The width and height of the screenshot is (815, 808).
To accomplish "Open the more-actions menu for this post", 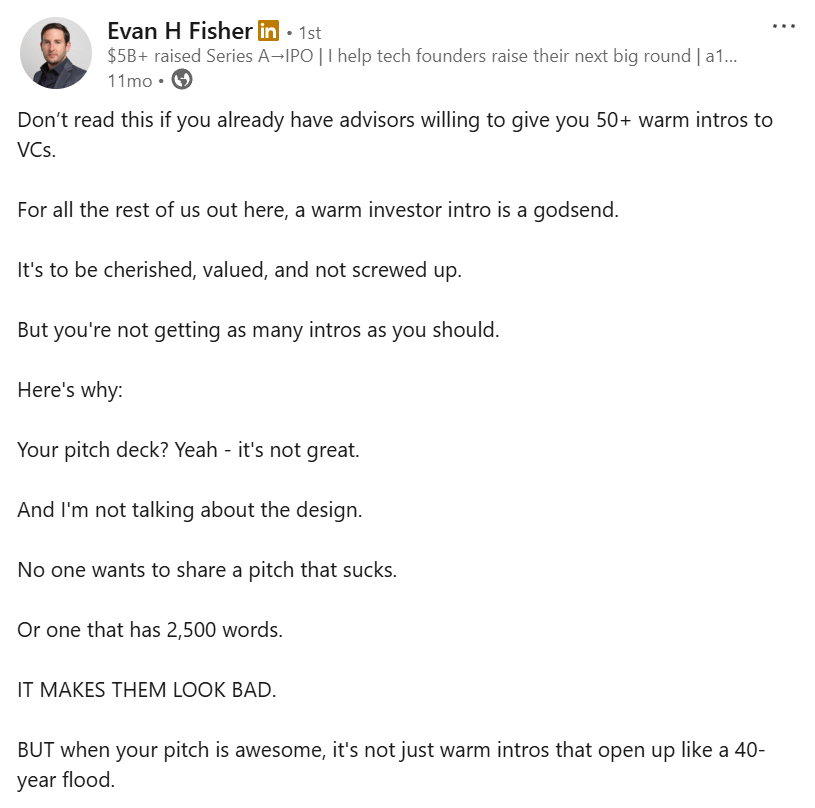I will pos(783,25).
